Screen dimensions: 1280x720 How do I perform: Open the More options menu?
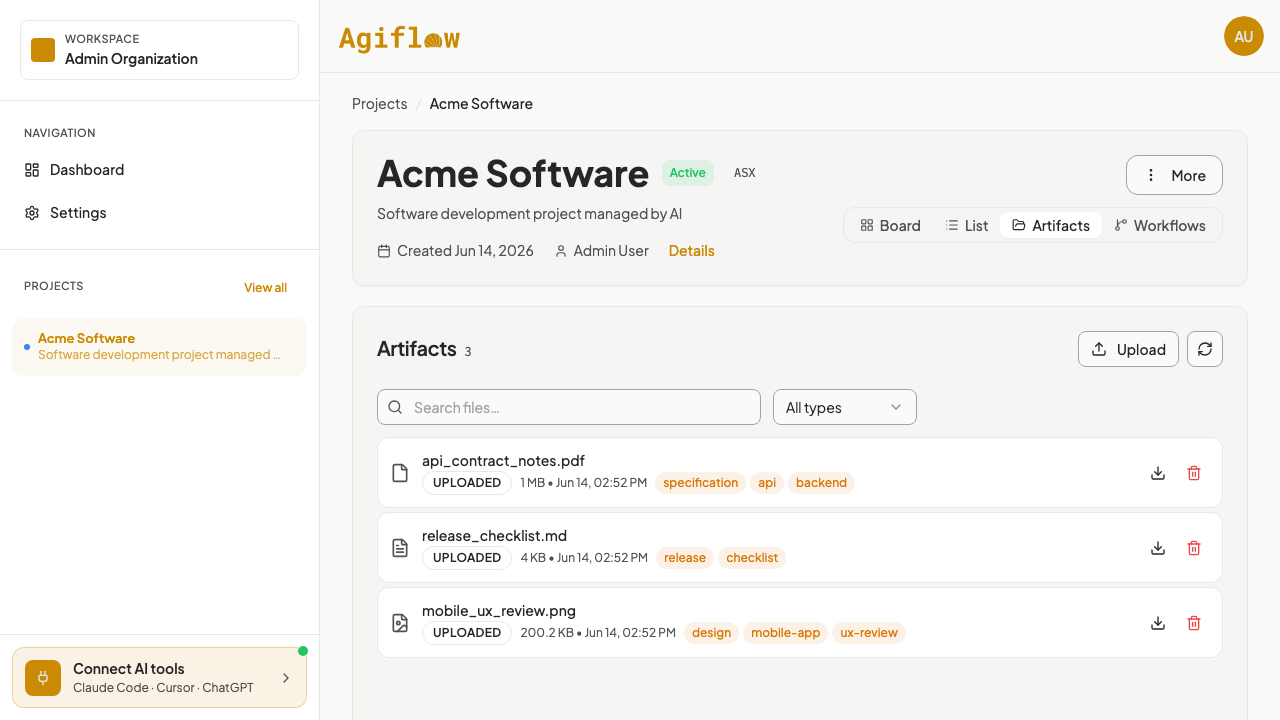click(x=1174, y=175)
